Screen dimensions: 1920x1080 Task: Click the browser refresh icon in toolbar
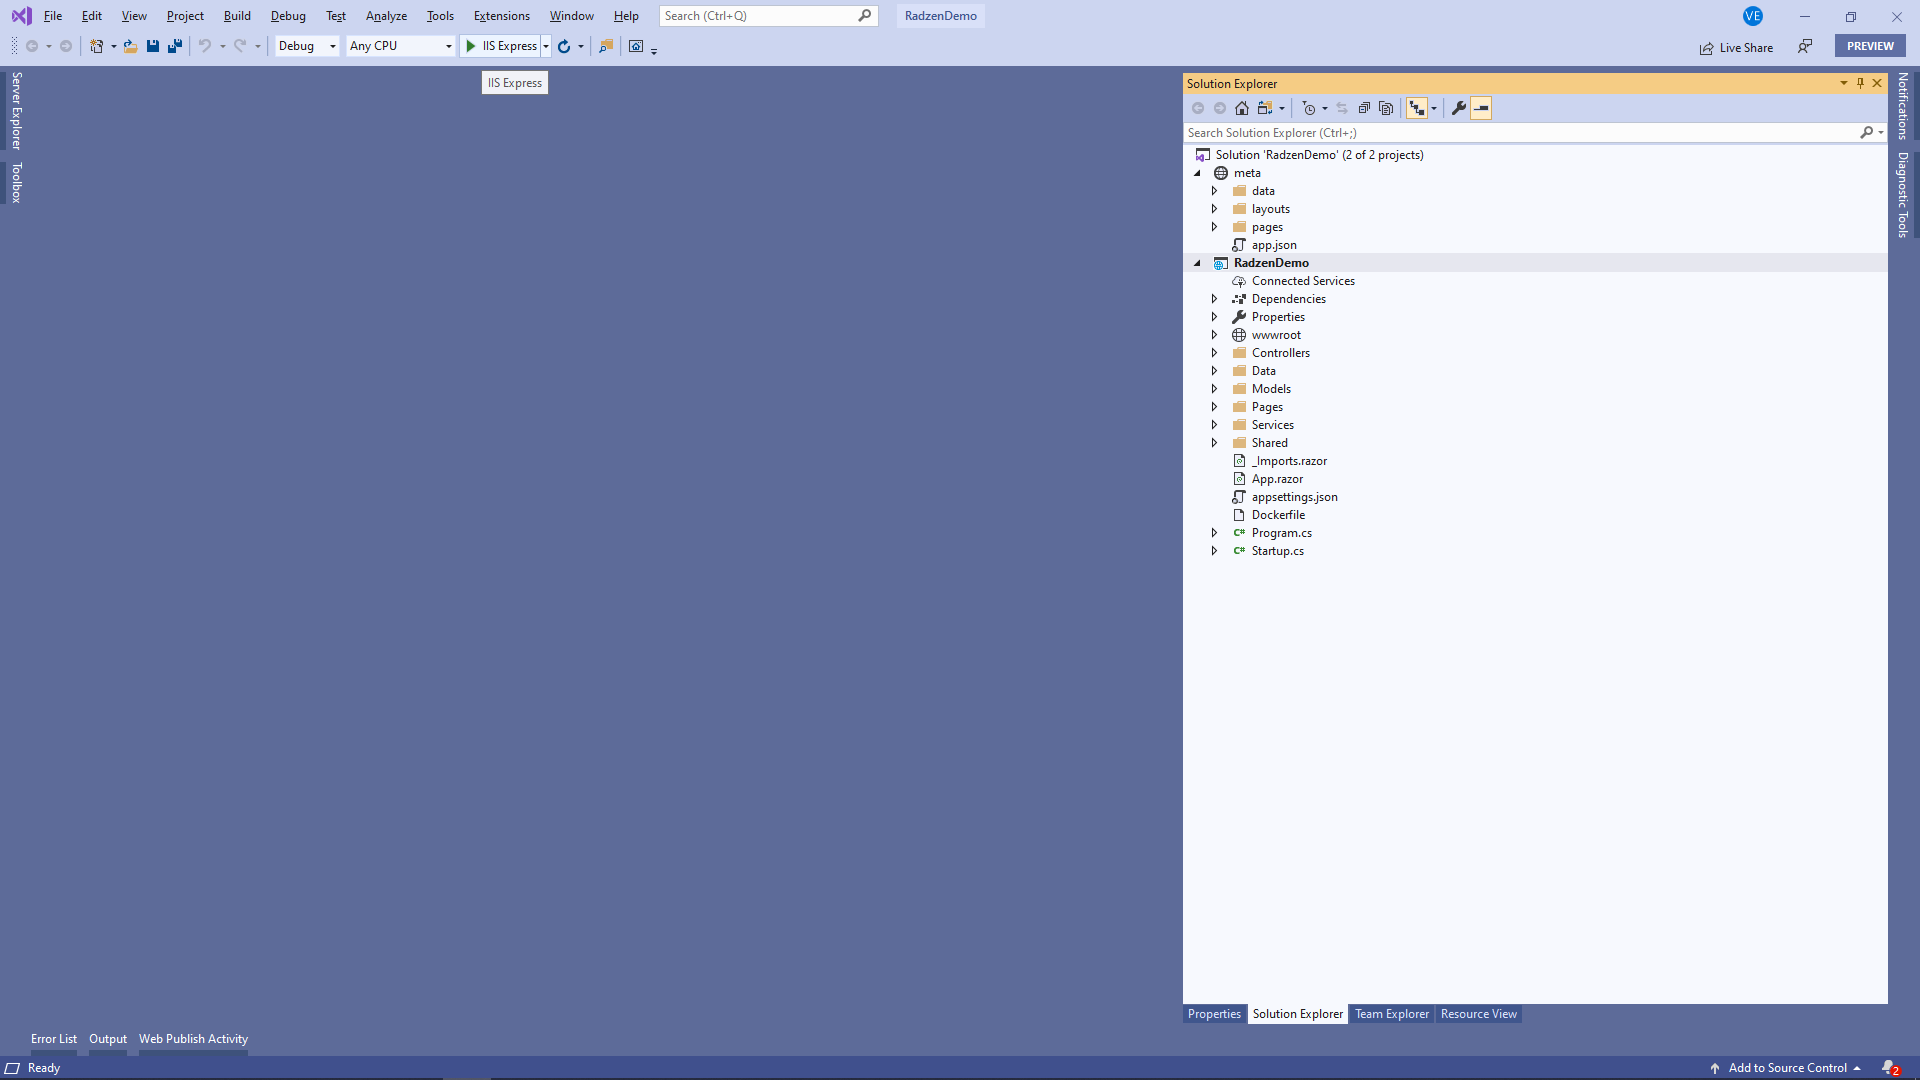pos(564,46)
